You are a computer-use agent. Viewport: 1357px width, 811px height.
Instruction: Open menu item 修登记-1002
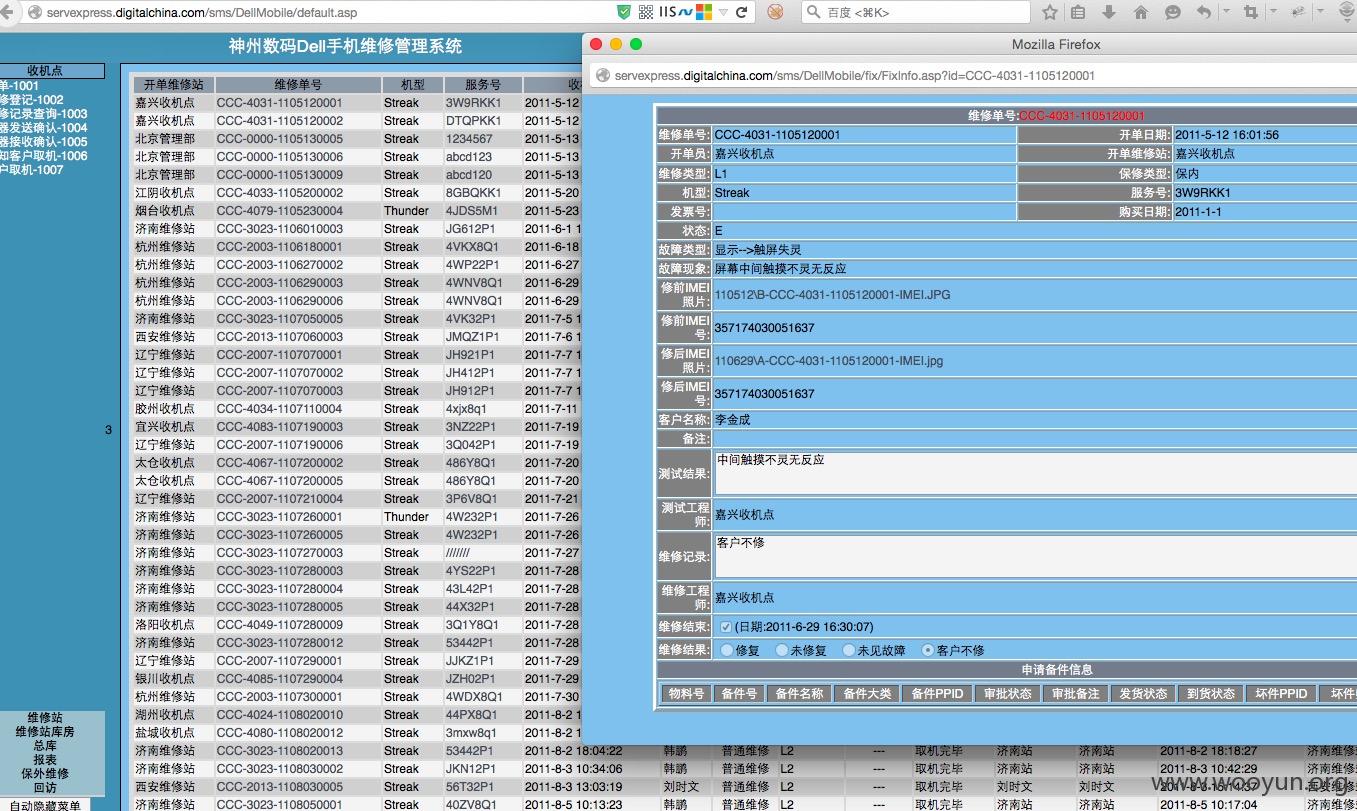tap(32, 100)
